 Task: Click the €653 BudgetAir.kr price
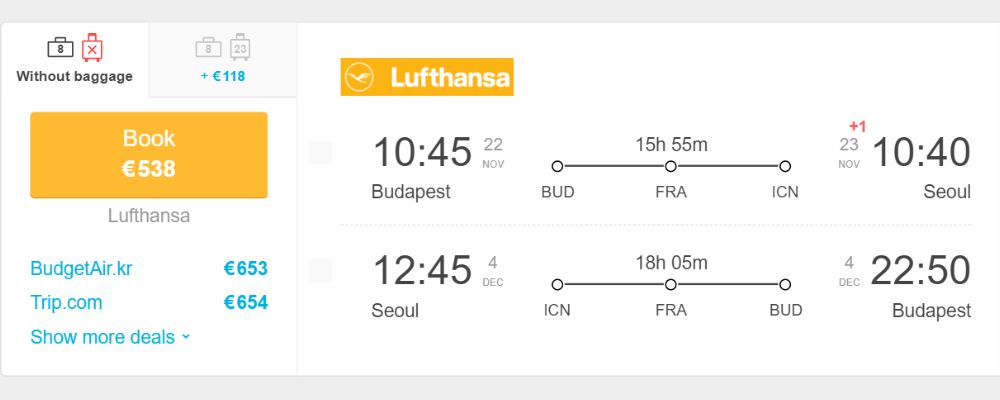pos(246,269)
